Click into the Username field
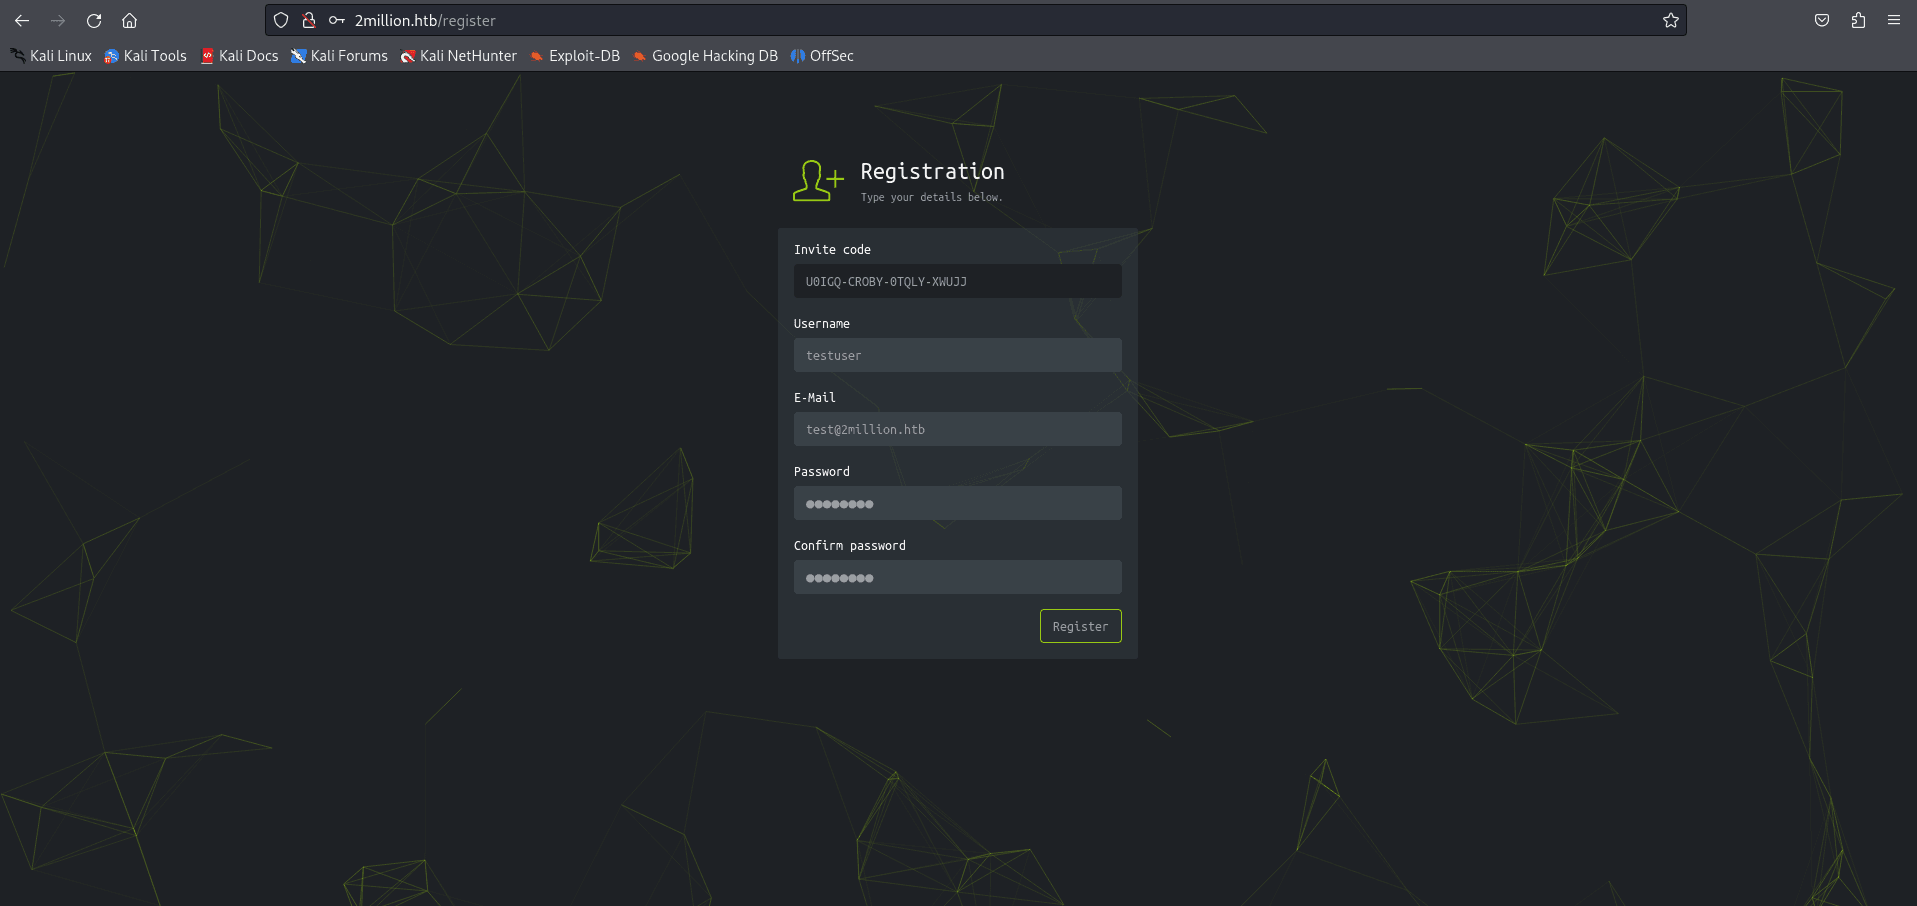The height and width of the screenshot is (906, 1917). point(957,355)
